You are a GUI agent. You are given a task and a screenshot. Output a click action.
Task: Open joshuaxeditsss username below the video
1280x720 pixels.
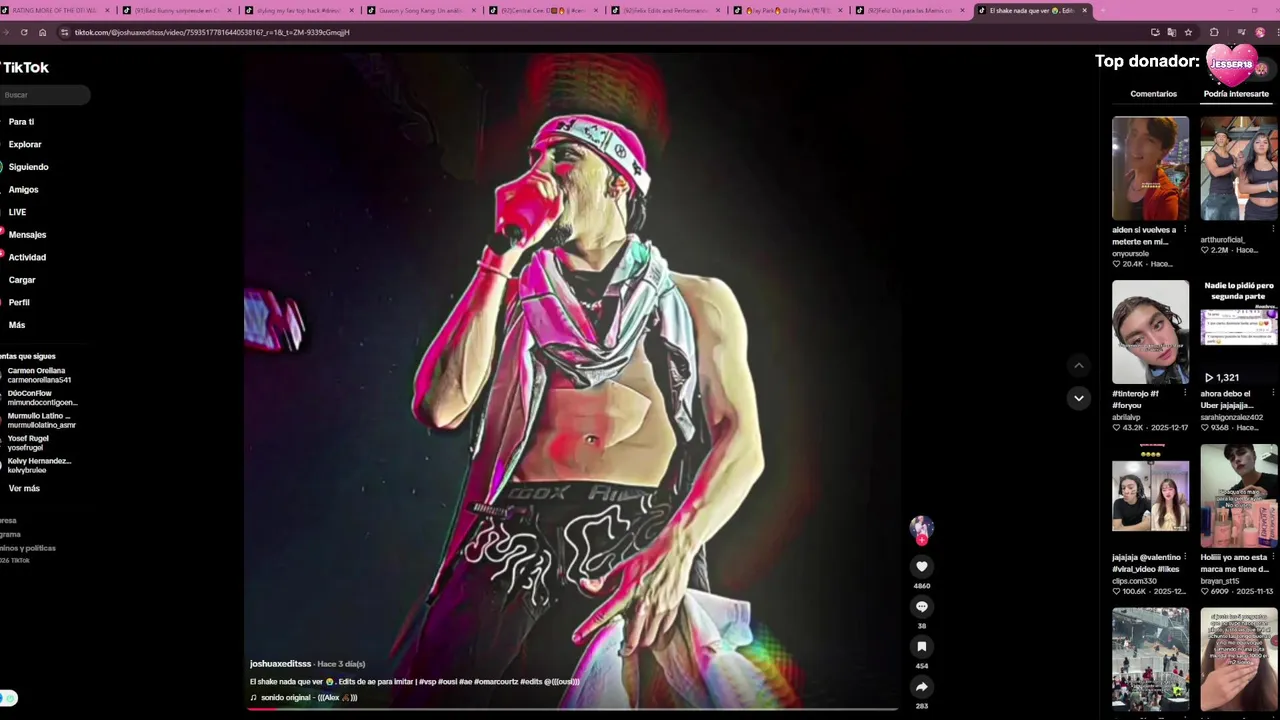pyautogui.click(x=280, y=664)
